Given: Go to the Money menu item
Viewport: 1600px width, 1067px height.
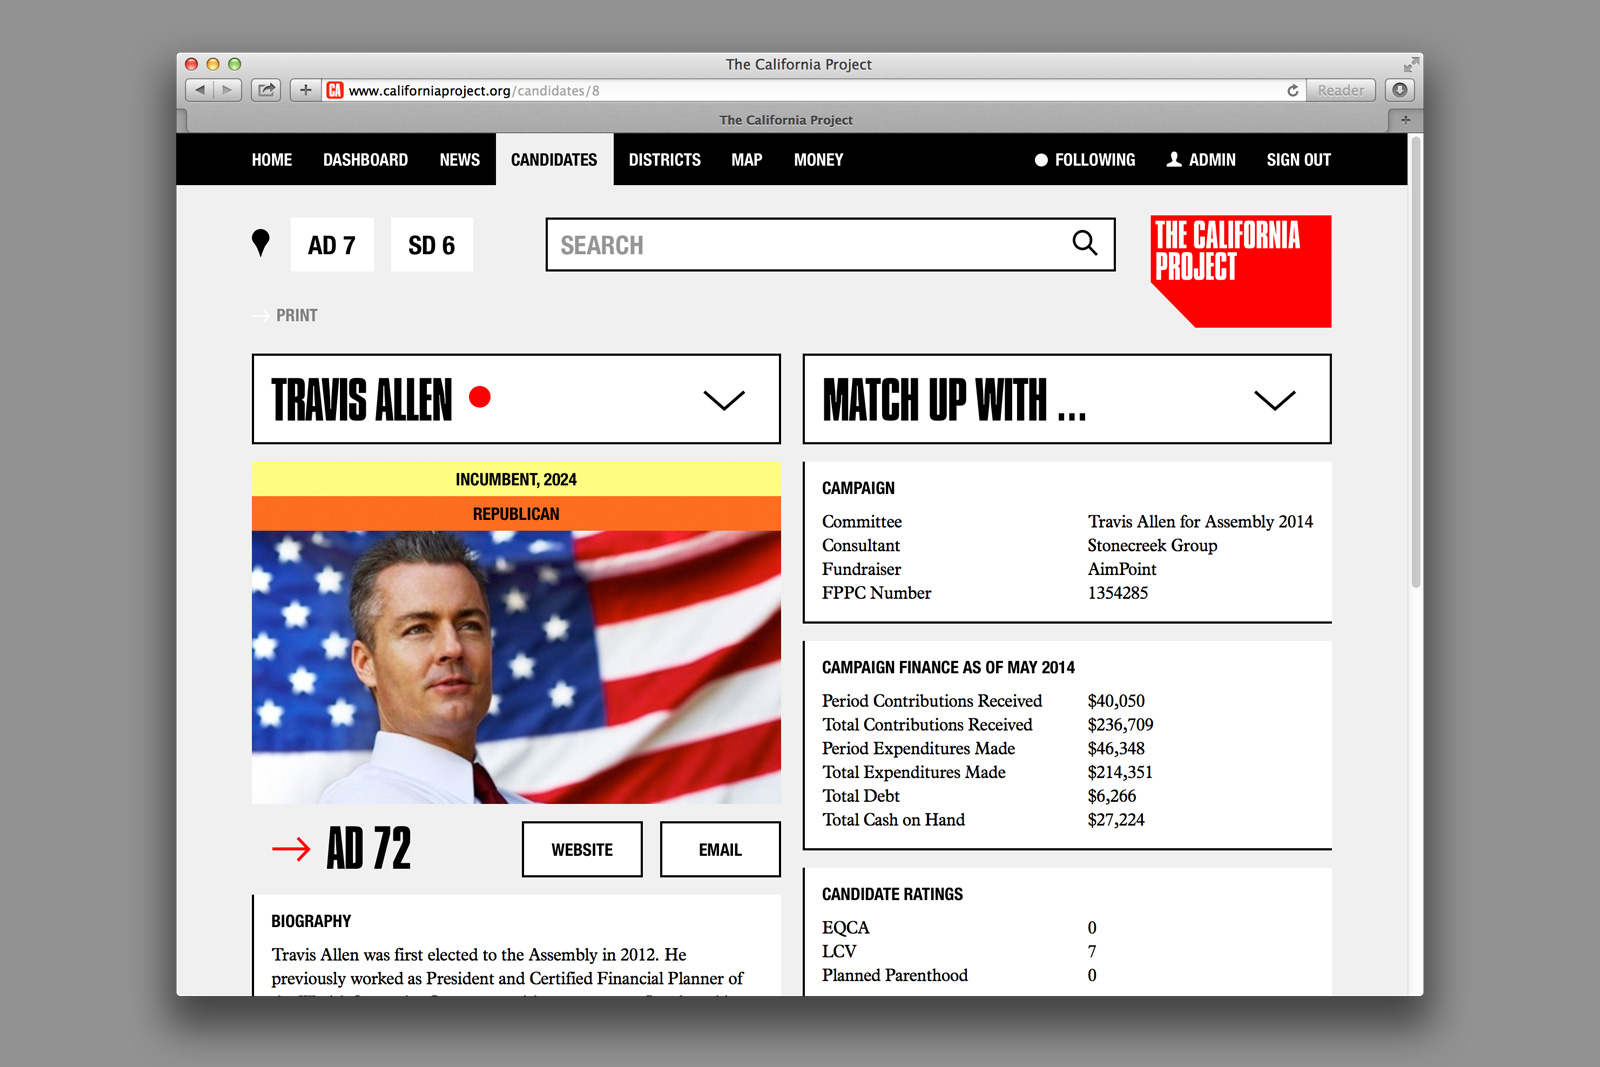Looking at the screenshot, I should [818, 160].
